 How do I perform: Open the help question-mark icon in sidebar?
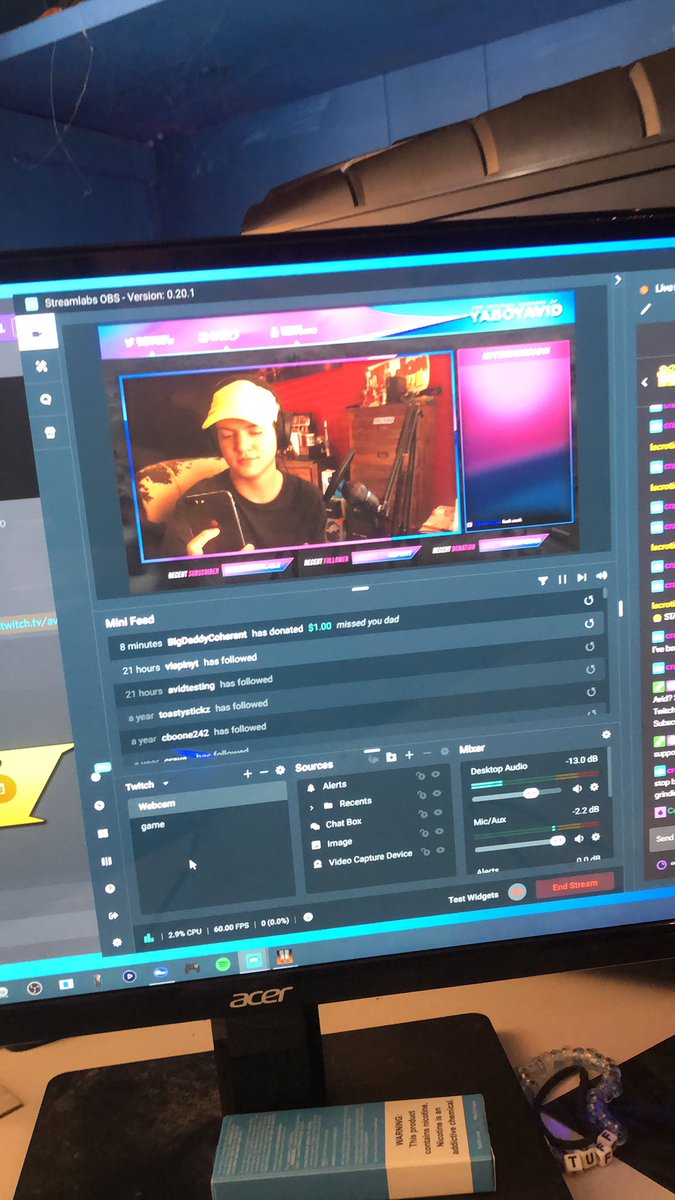tap(110, 888)
